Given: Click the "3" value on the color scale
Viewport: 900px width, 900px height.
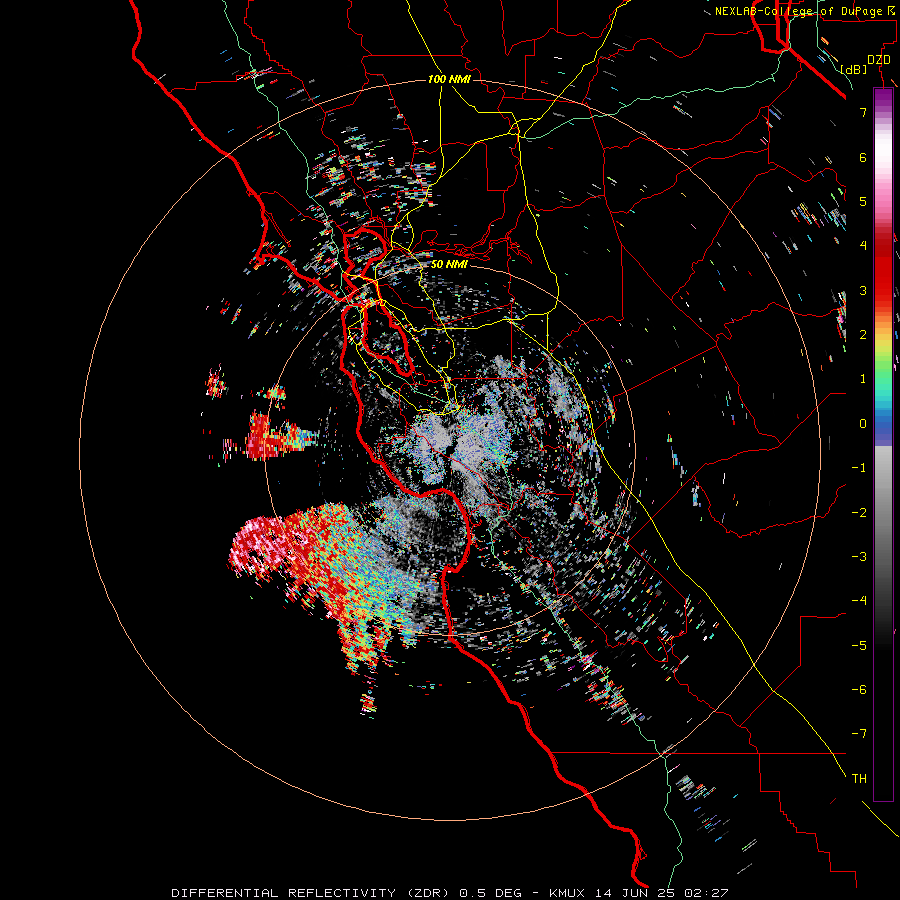Looking at the screenshot, I should pyautogui.click(x=863, y=290).
